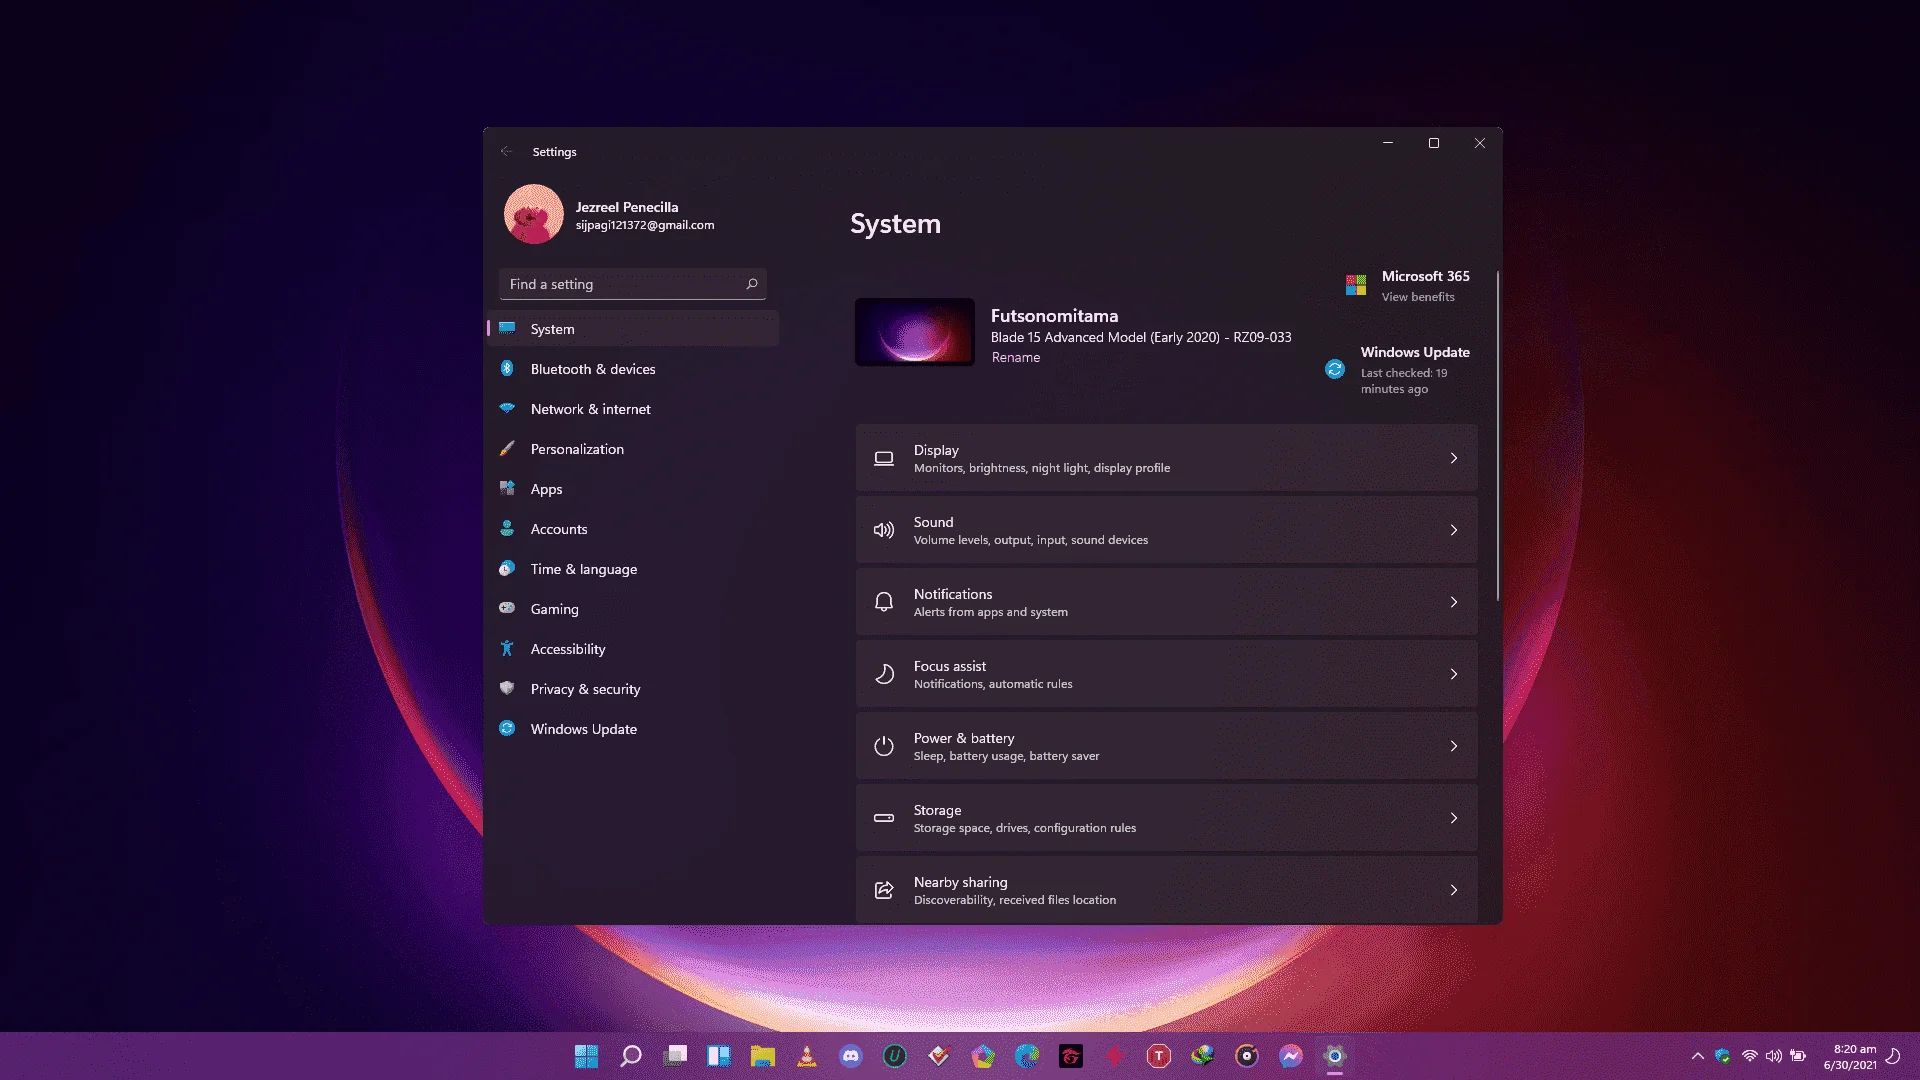Open Storage settings row title
1920x1080 pixels.
click(937, 810)
